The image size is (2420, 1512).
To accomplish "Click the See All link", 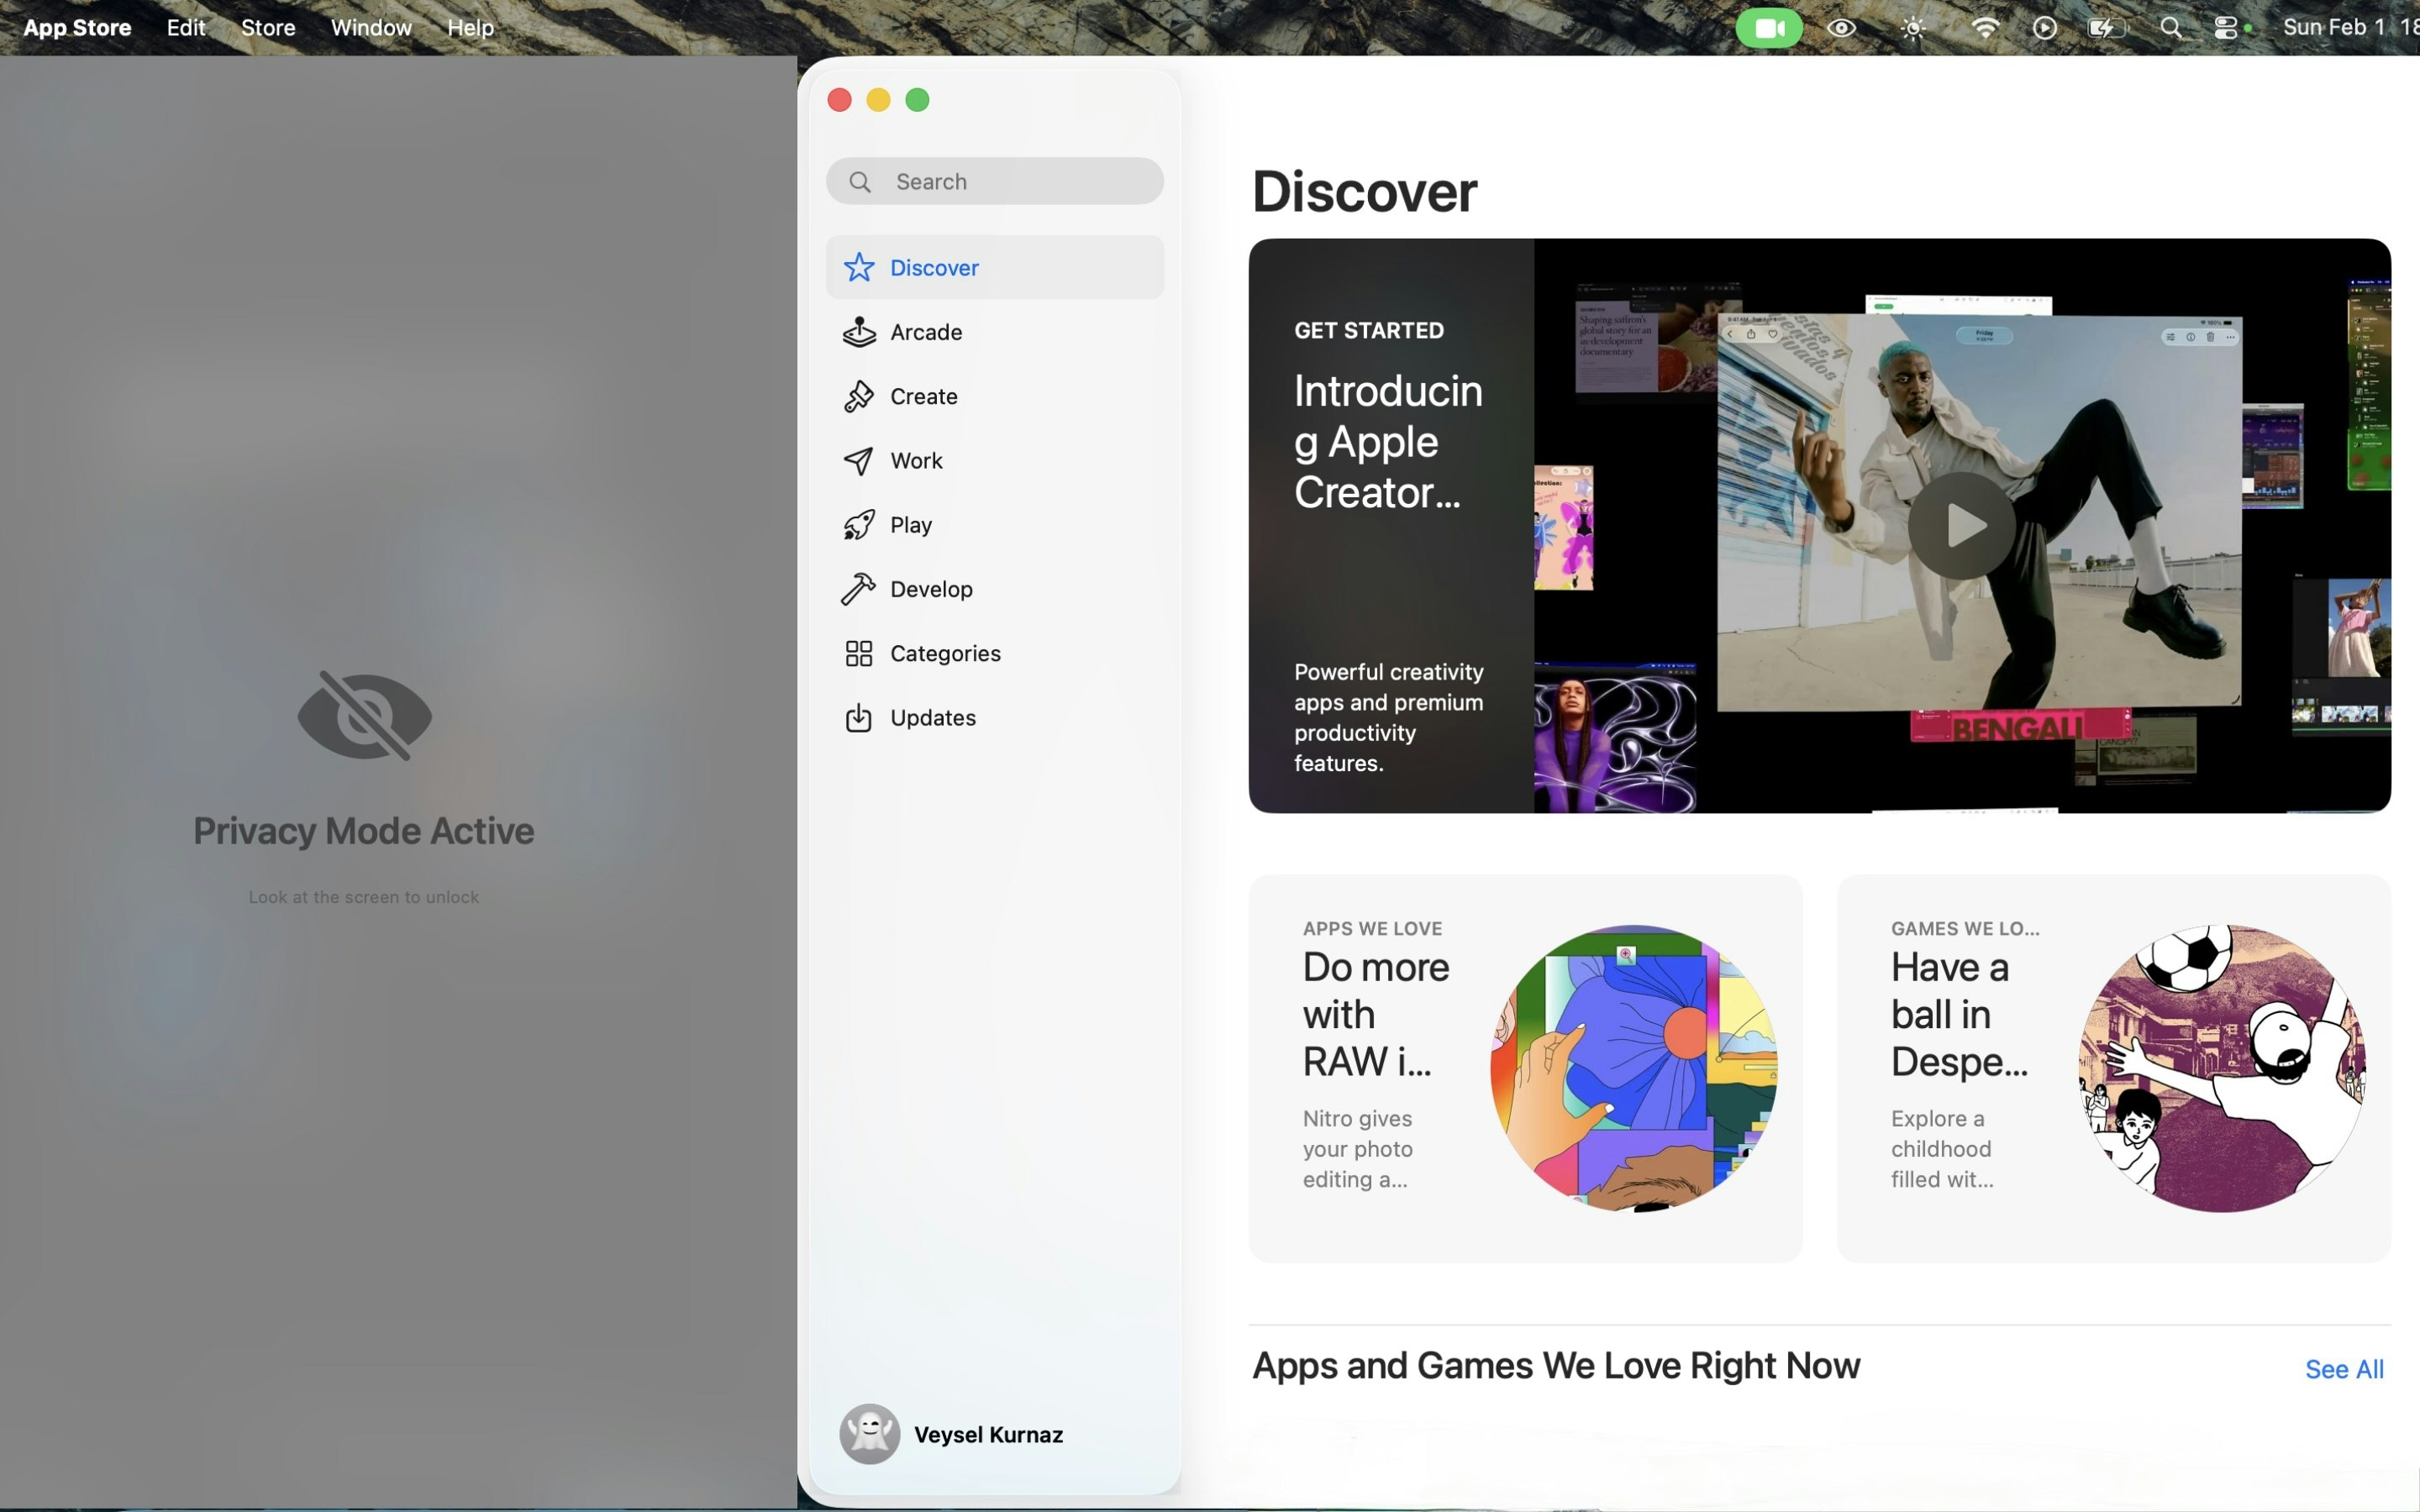I will pyautogui.click(x=2343, y=1369).
